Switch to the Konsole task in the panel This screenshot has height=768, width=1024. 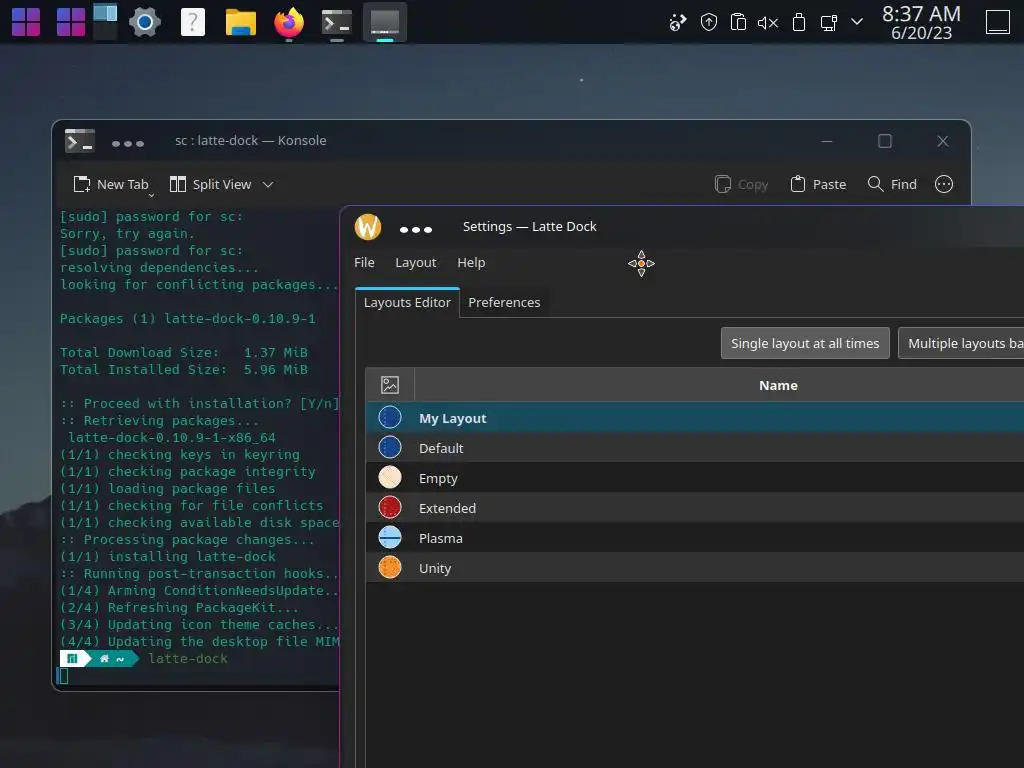pyautogui.click(x=337, y=22)
